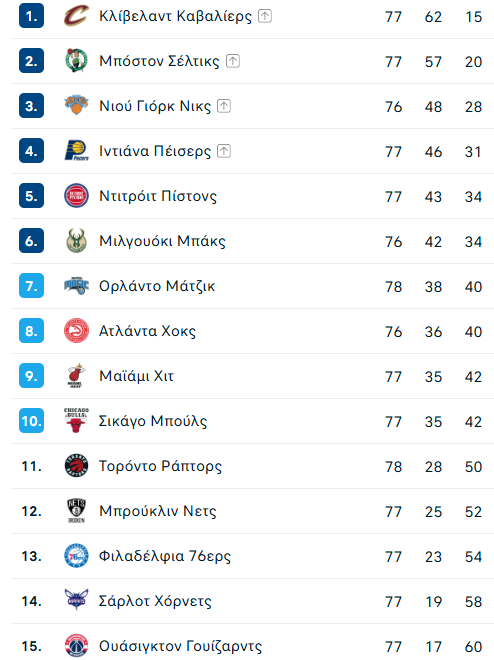This screenshot has width=494, height=660.
Task: Select the Orlando Magic logo
Action: pos(76,286)
